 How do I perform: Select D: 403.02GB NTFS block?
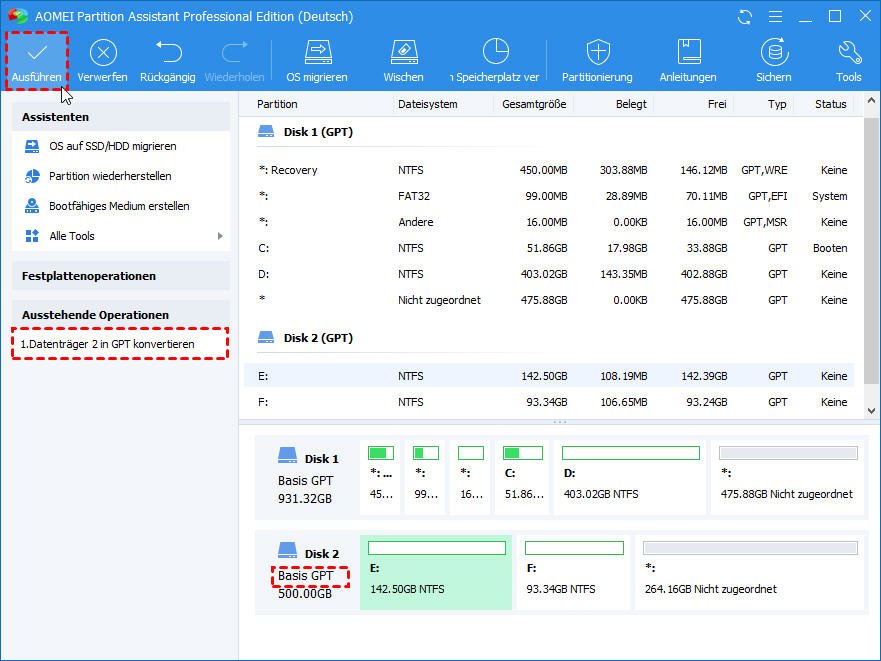click(x=630, y=477)
